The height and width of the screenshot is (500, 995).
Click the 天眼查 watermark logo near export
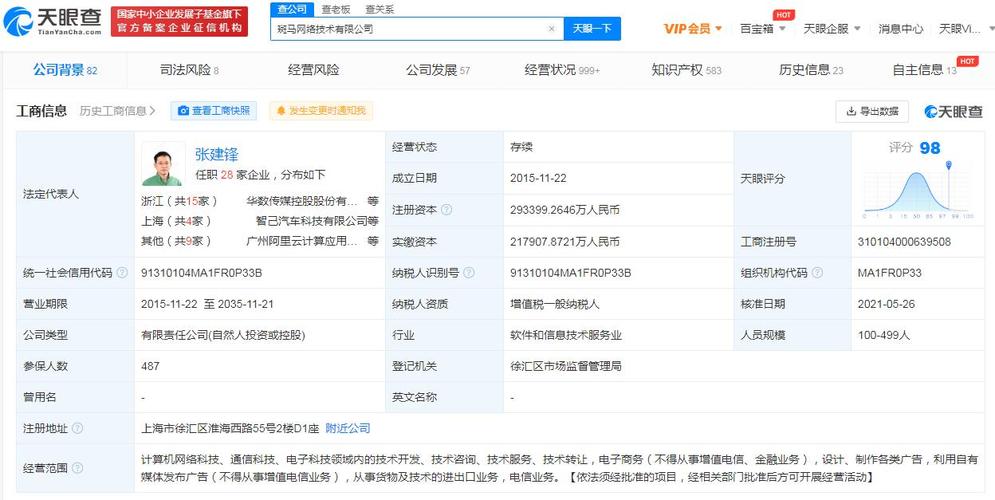(x=954, y=112)
